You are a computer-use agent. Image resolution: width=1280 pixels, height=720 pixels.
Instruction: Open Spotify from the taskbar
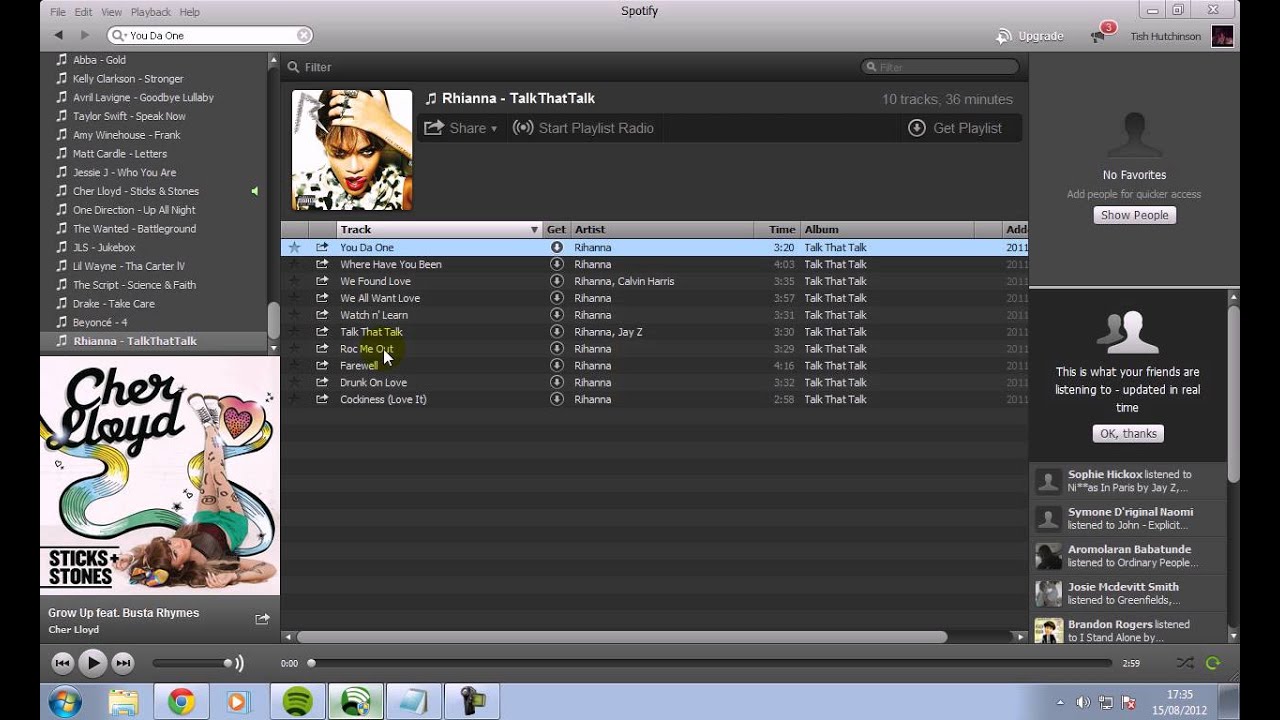click(297, 702)
